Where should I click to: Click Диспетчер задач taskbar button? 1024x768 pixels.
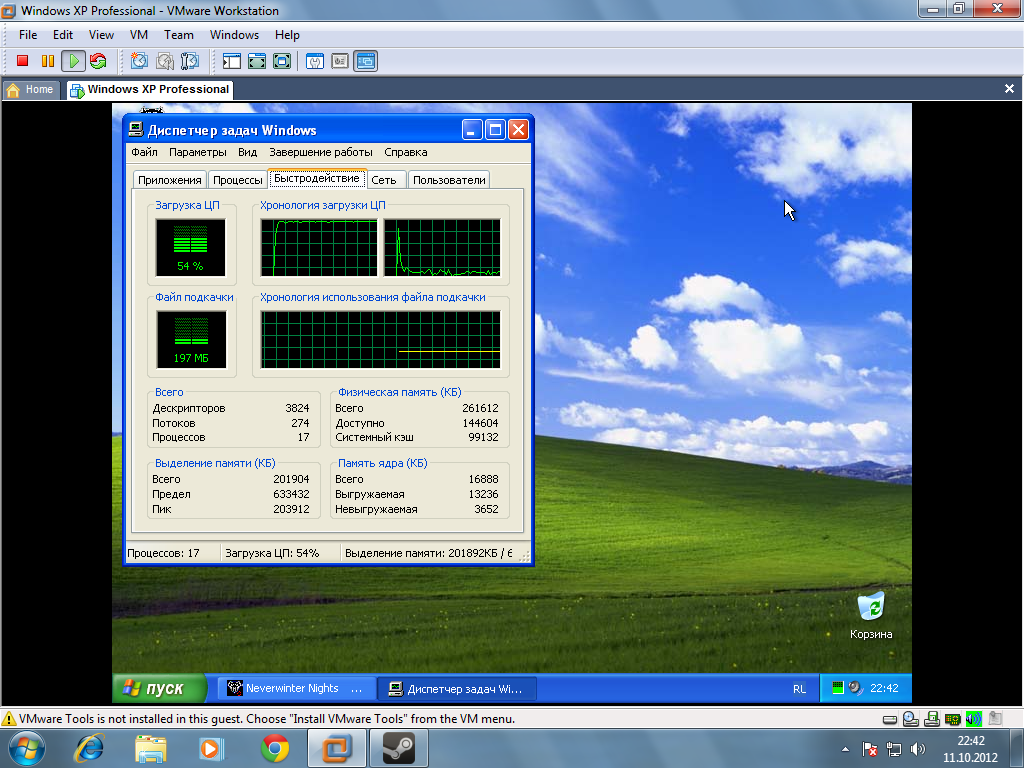pyautogui.click(x=458, y=688)
